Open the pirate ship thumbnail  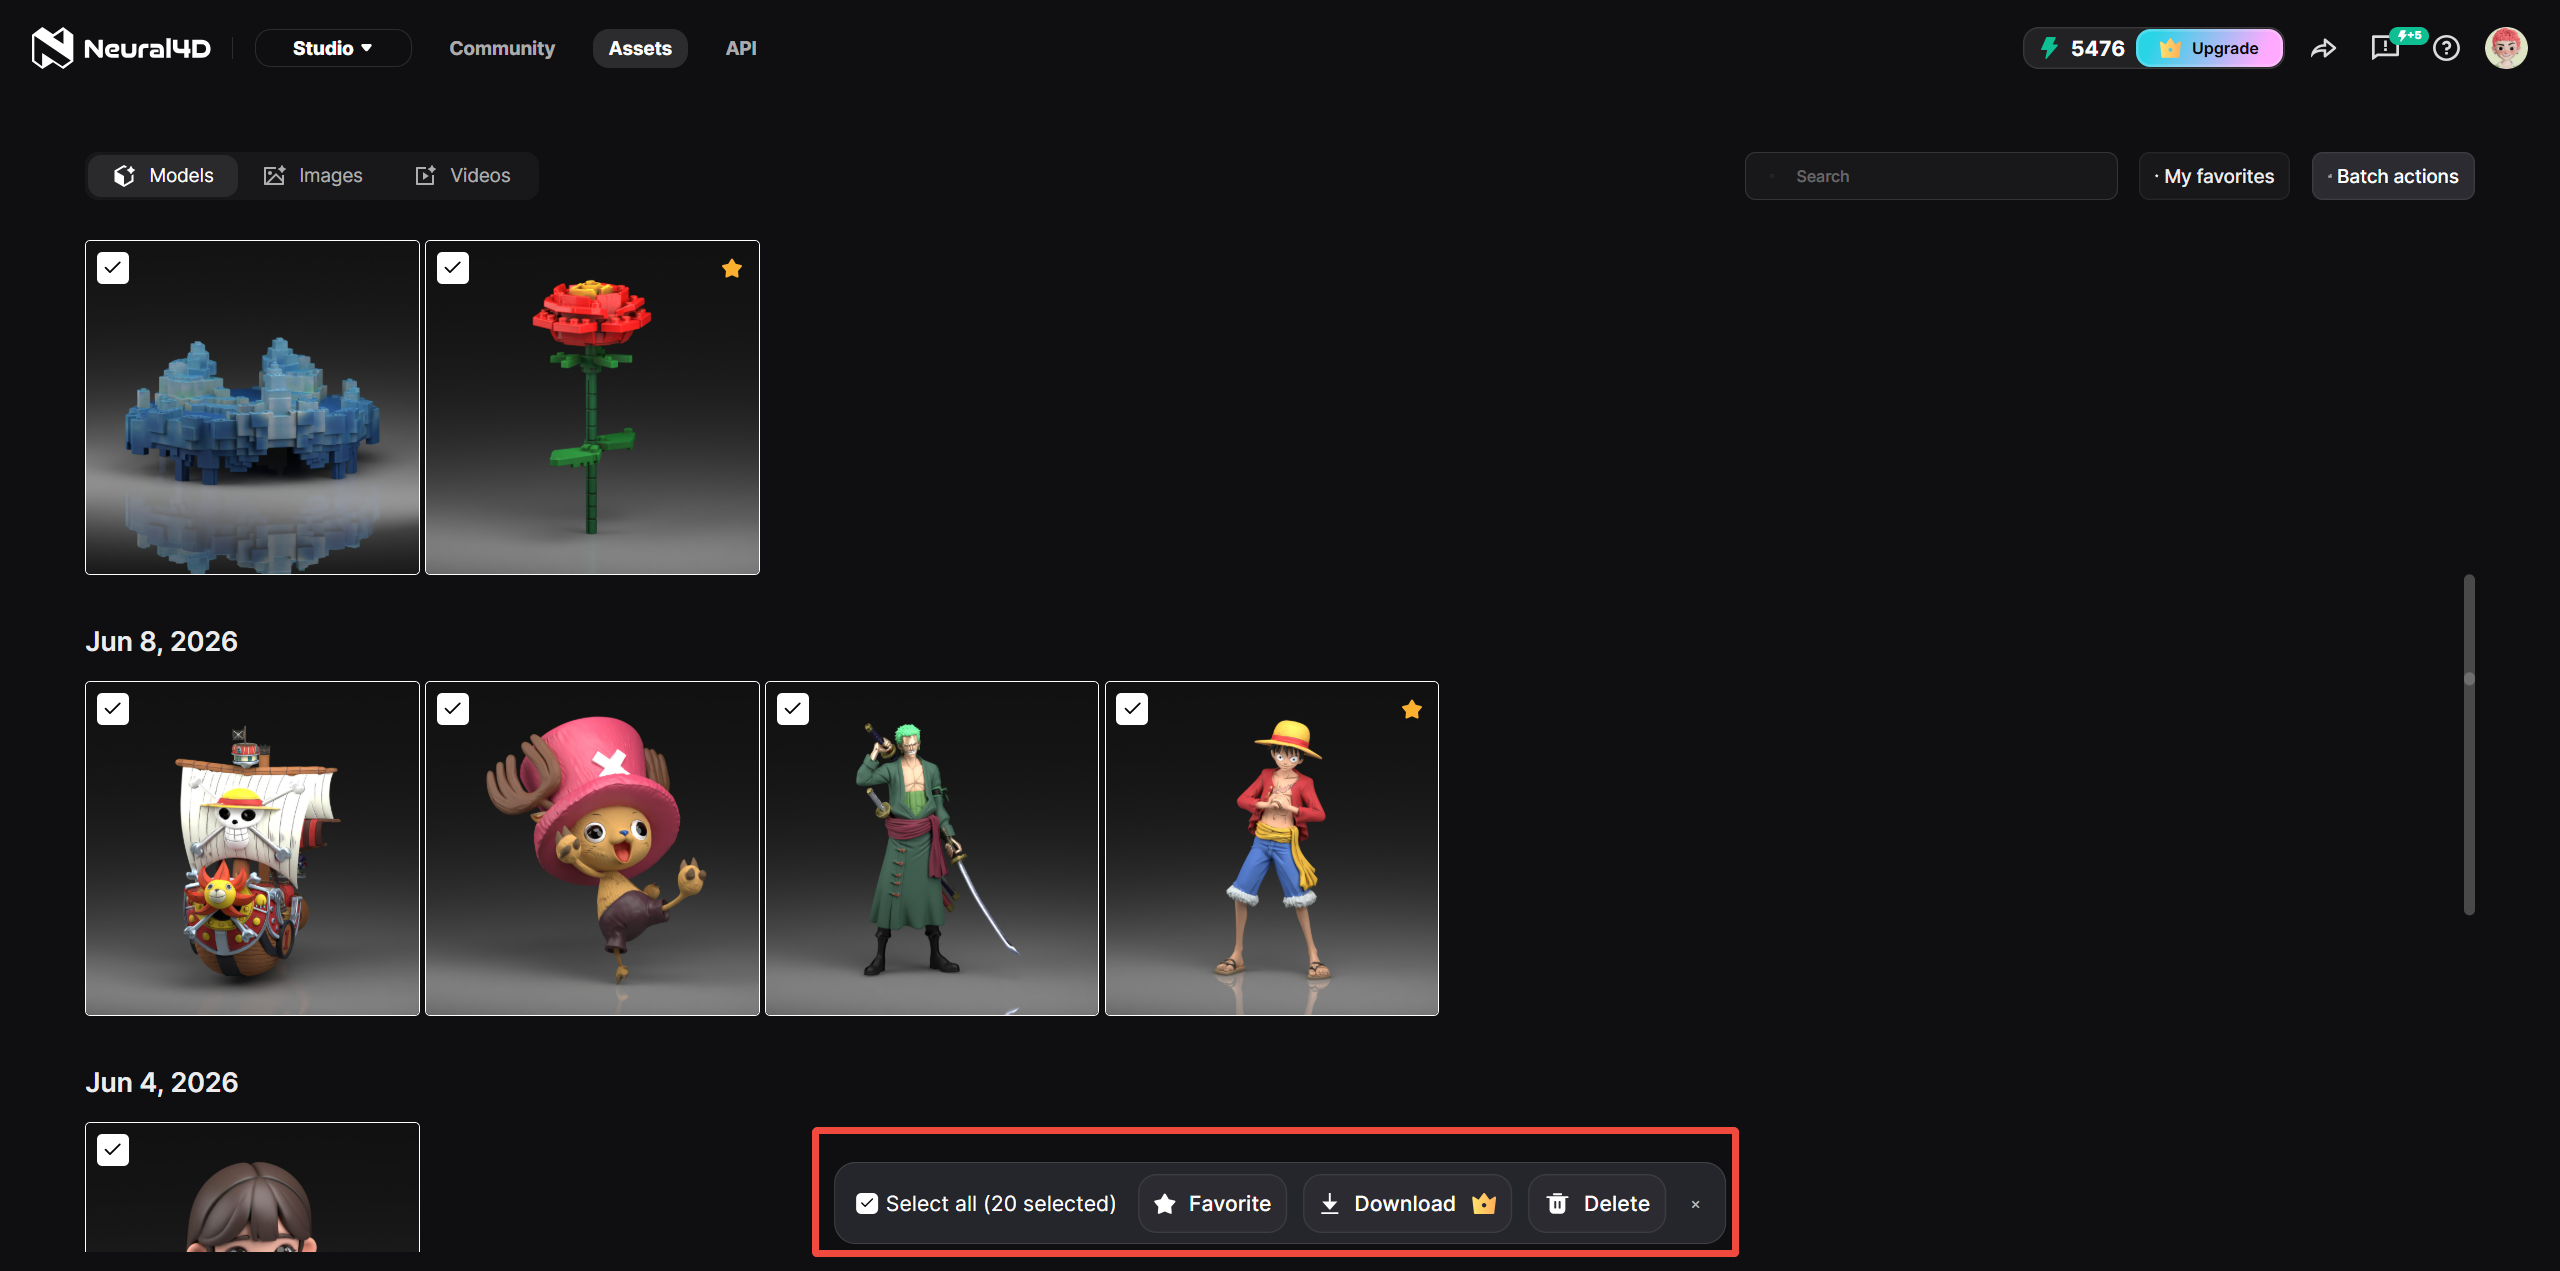click(x=252, y=848)
